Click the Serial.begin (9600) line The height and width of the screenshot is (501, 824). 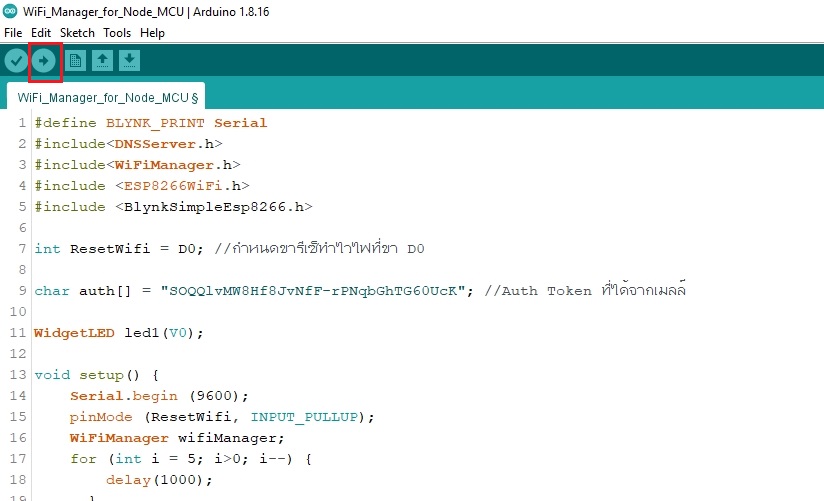pyautogui.click(x=159, y=396)
